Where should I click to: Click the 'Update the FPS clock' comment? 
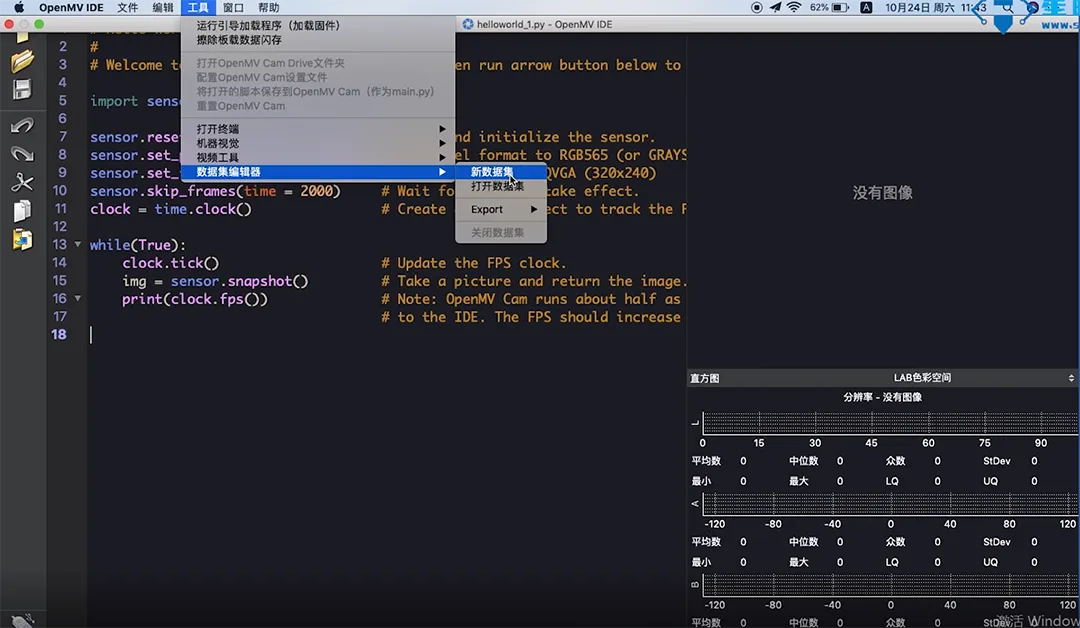[x=474, y=263]
